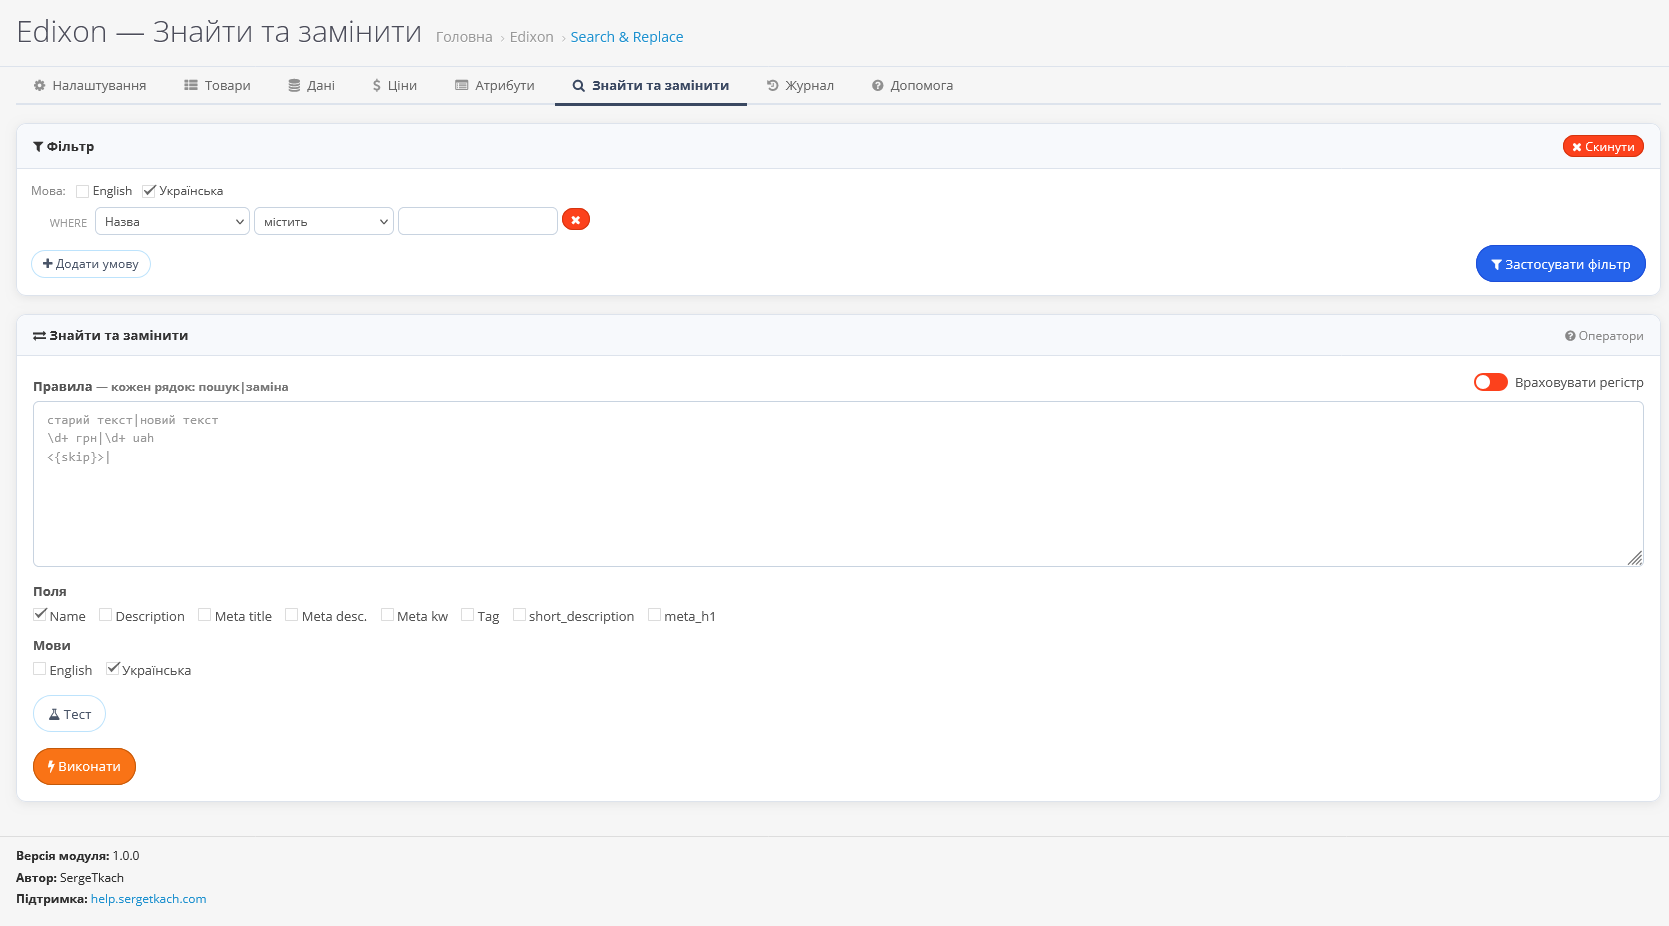The width and height of the screenshot is (1669, 926).
Task: Check the Description field checkbox
Action: coord(105,615)
